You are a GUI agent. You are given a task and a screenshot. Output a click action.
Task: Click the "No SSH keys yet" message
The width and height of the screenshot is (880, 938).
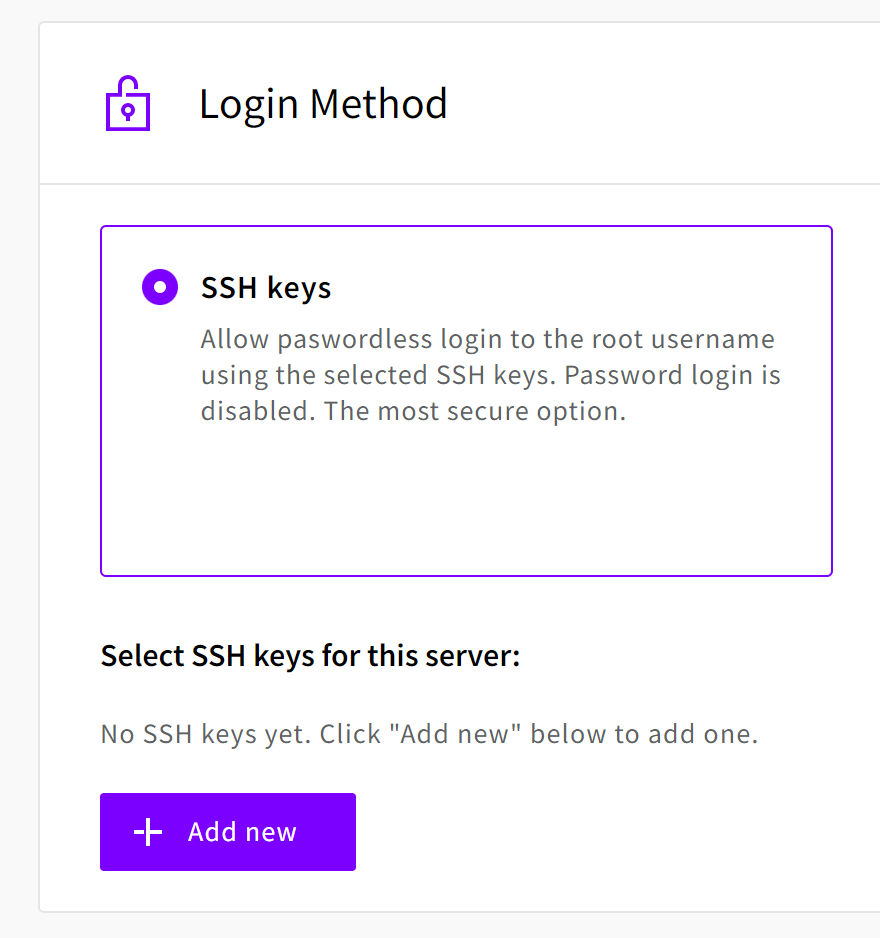point(429,735)
